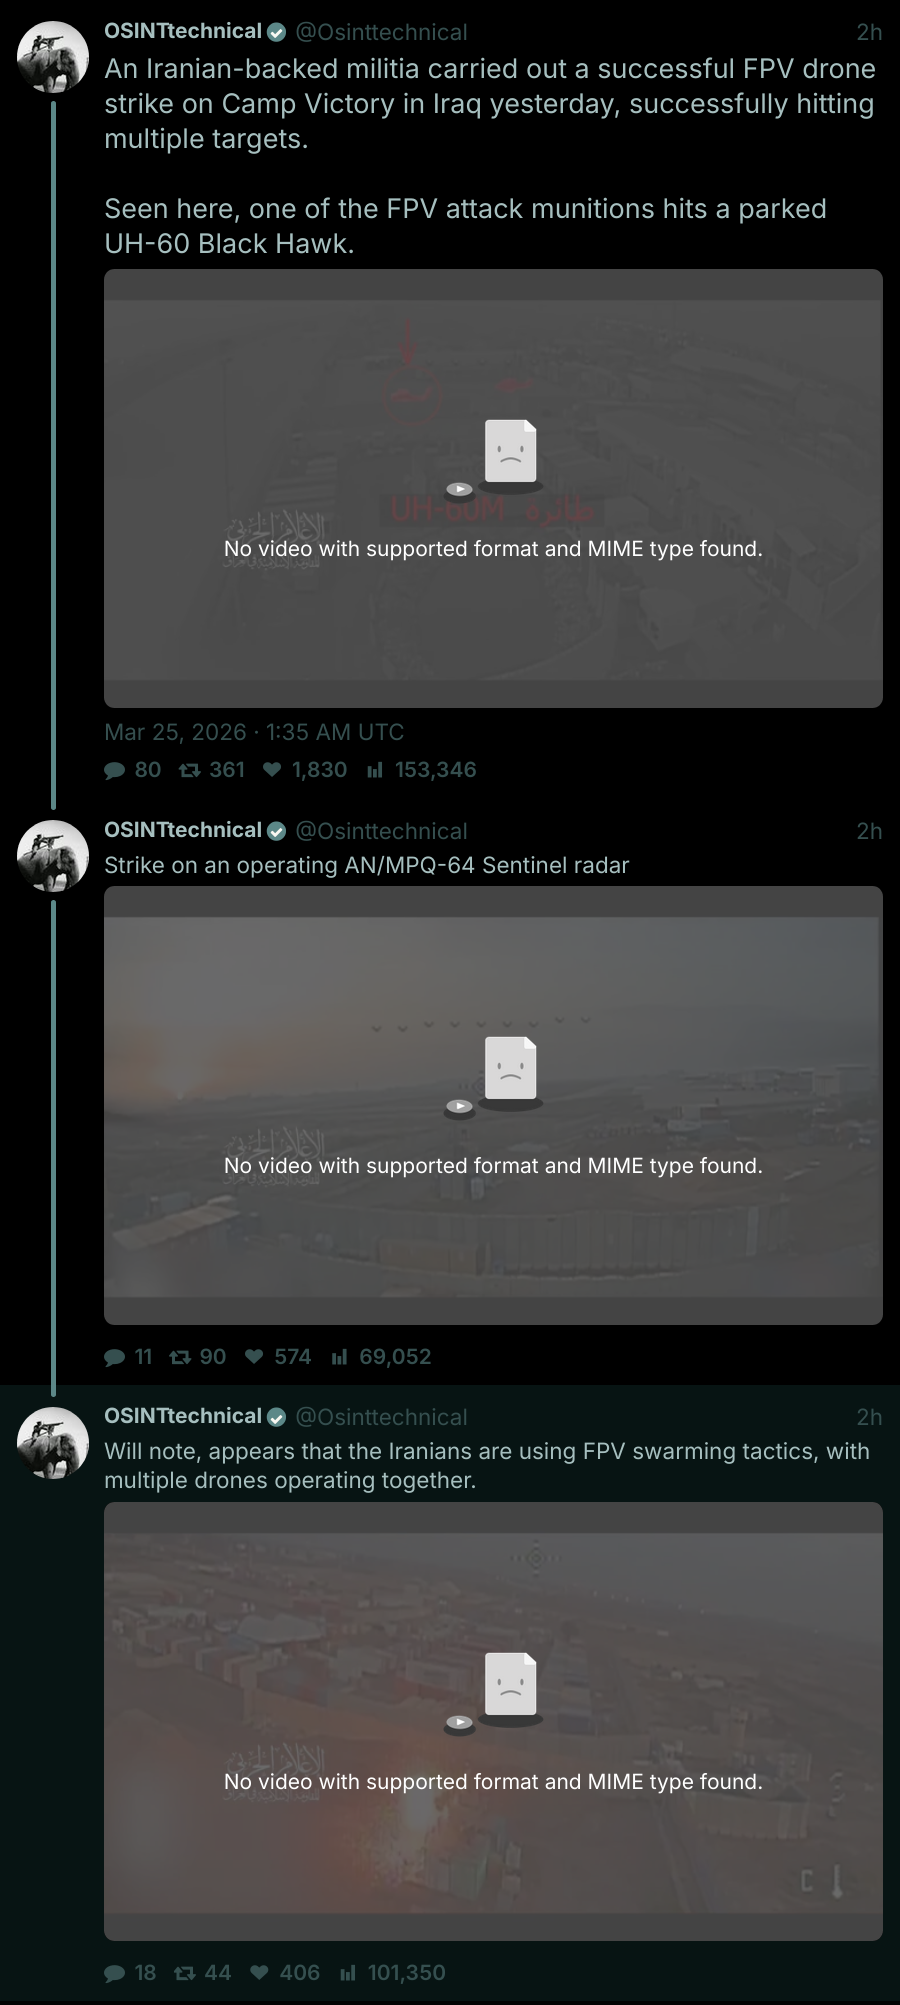The image size is (900, 2005).
Task: Play the FPV swarming tactics video
Action: tap(493, 1721)
